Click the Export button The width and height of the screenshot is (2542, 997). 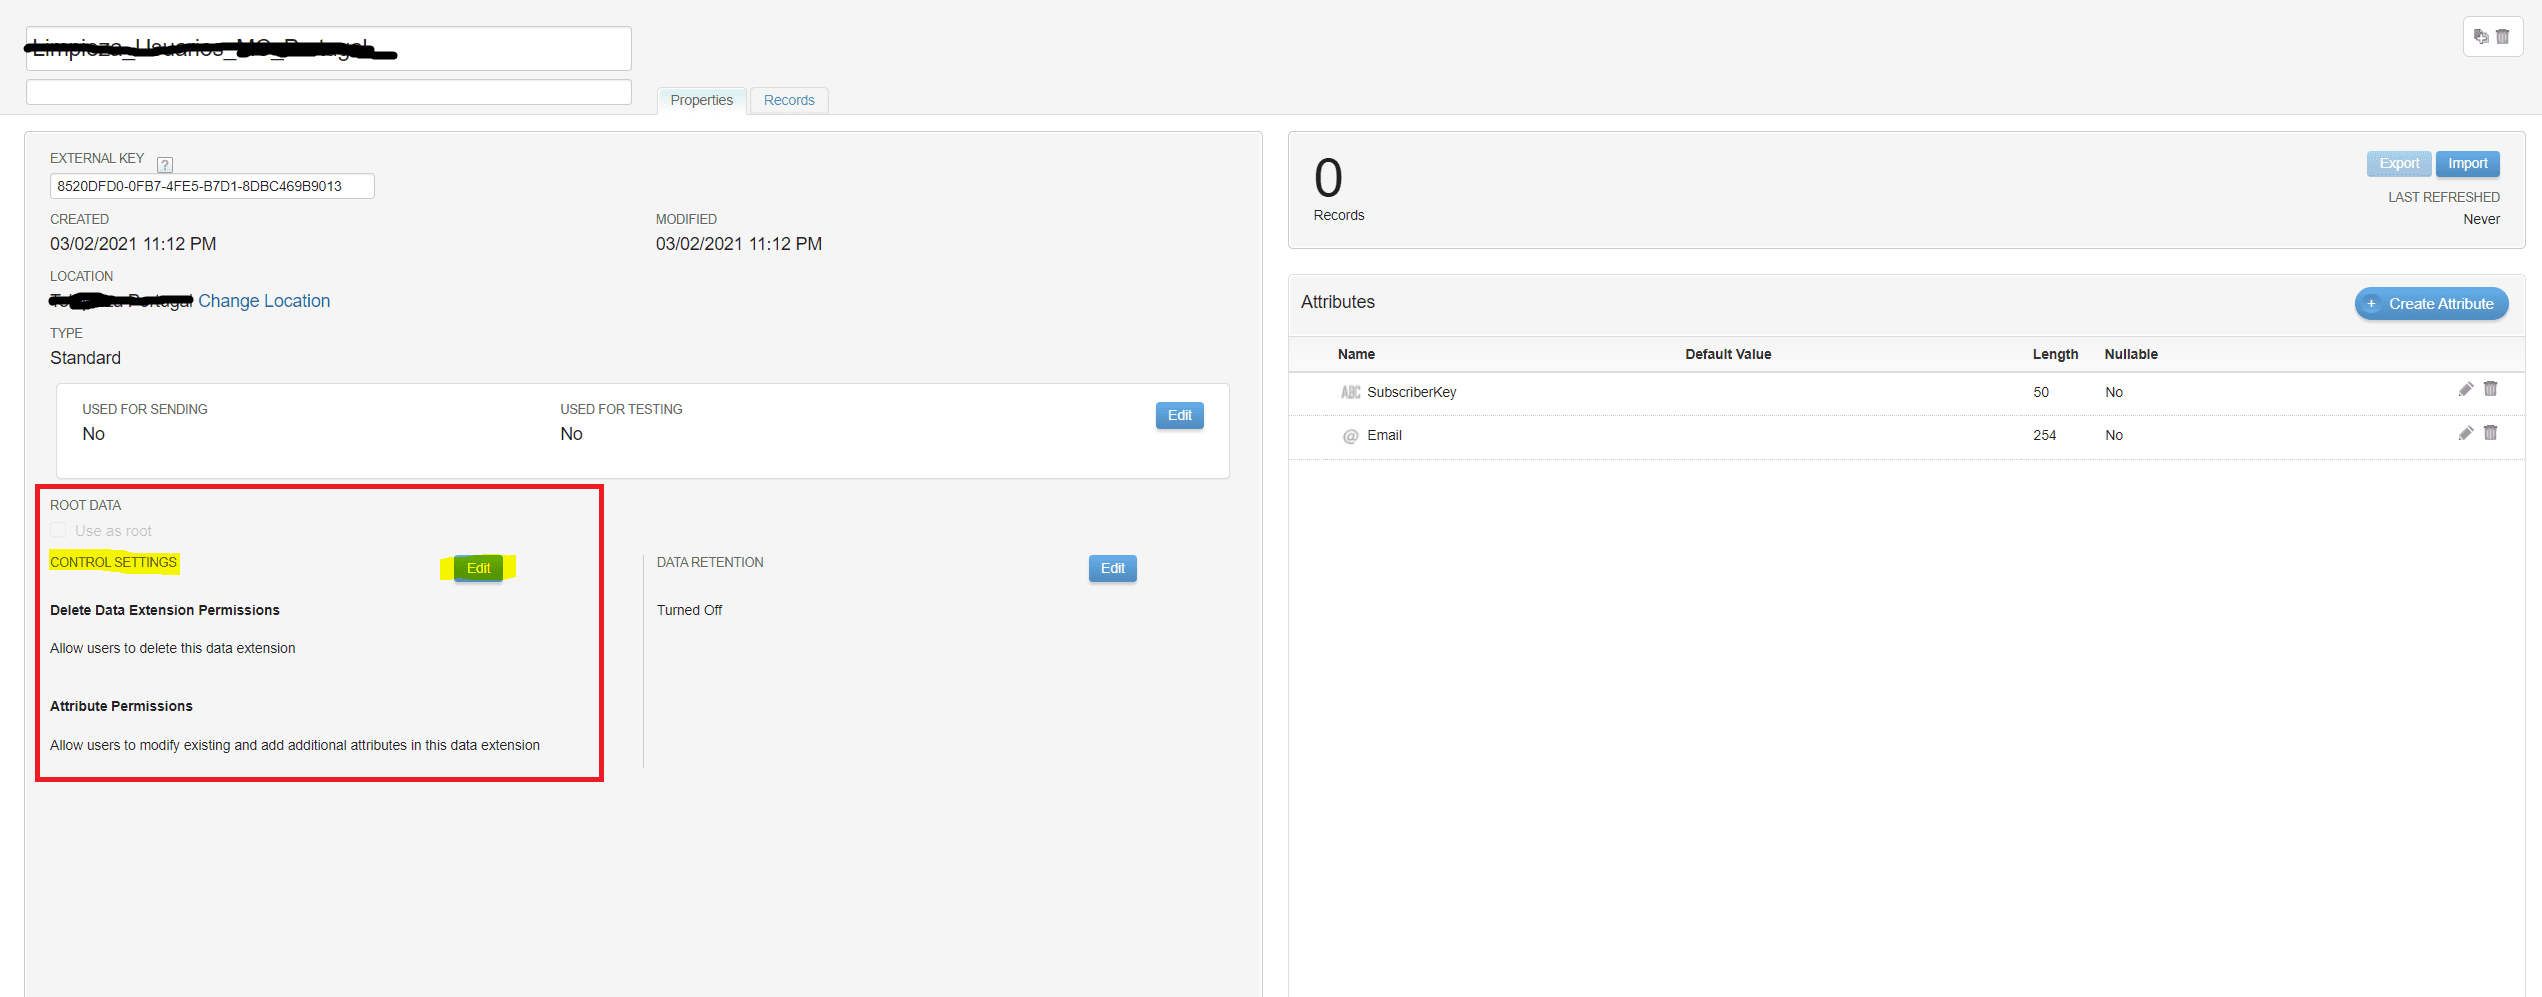pos(2398,164)
